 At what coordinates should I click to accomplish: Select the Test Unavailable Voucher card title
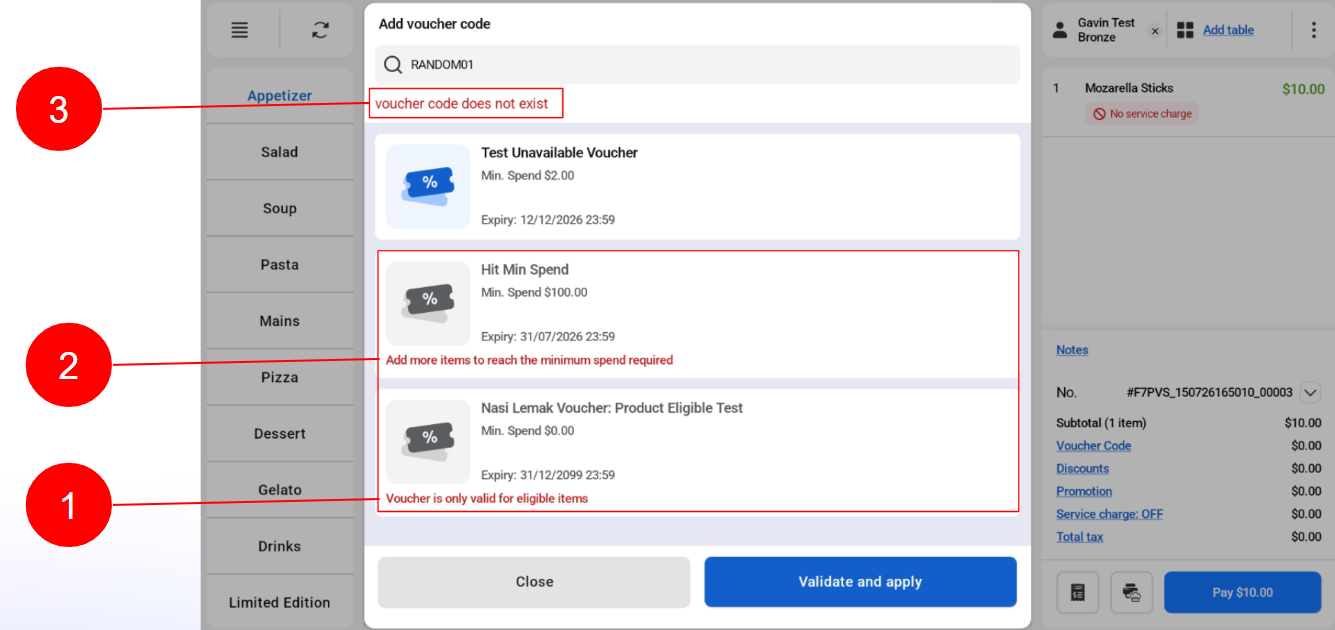click(x=559, y=153)
